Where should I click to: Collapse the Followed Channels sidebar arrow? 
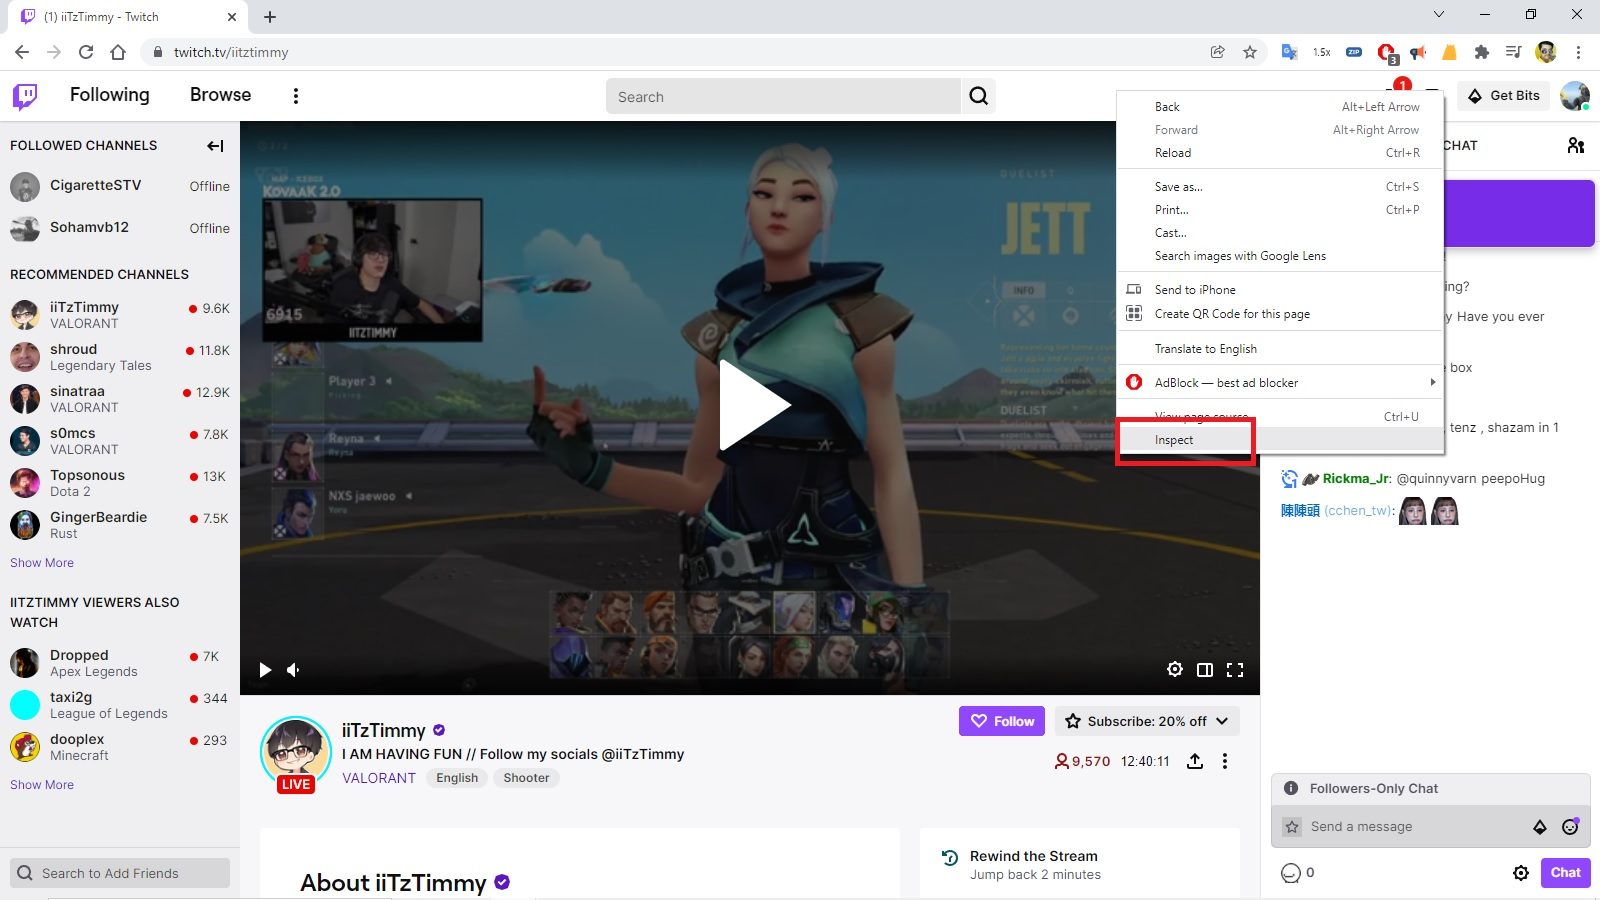point(215,146)
